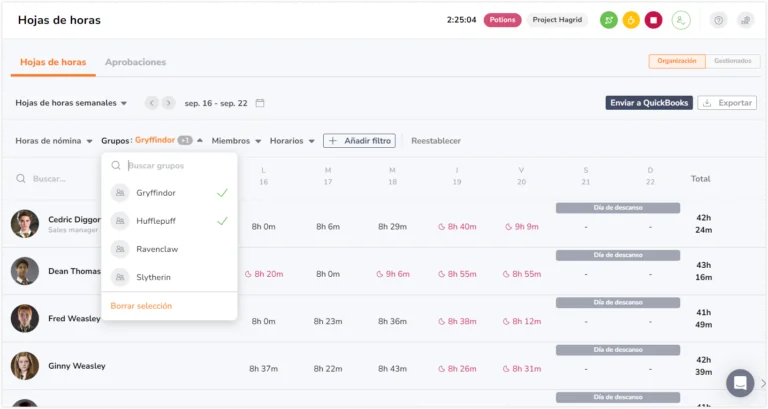Click the Ravenclaw group icon

click(120, 249)
